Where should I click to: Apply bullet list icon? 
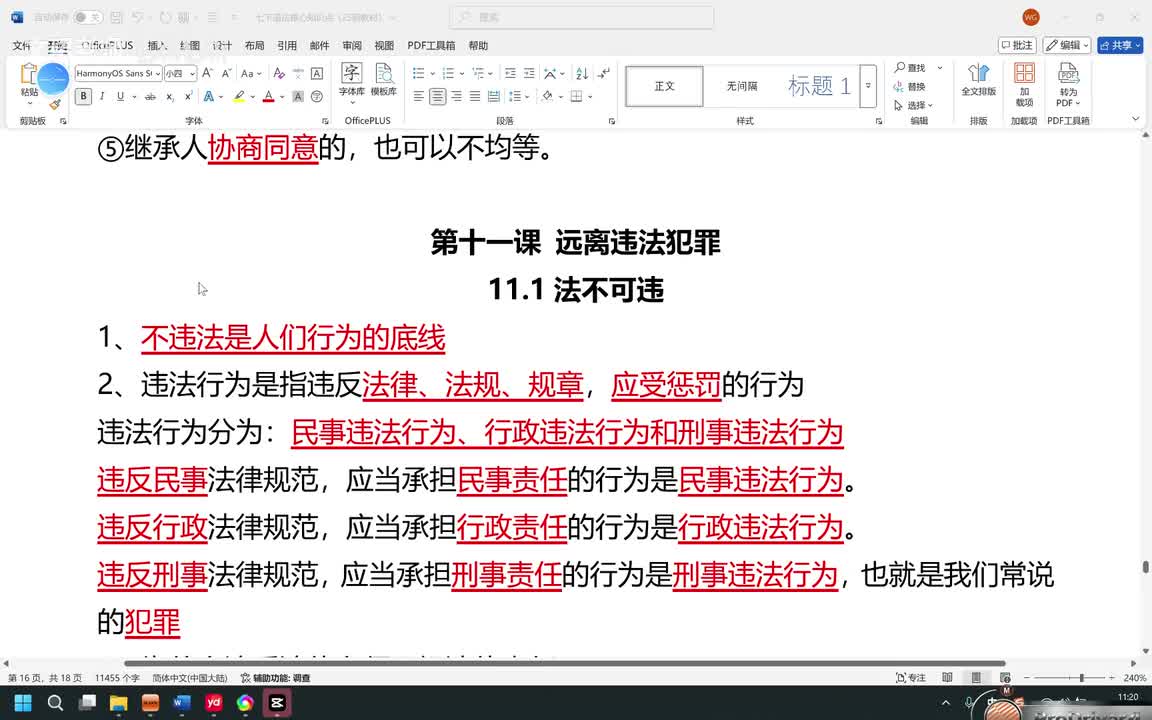(x=419, y=73)
